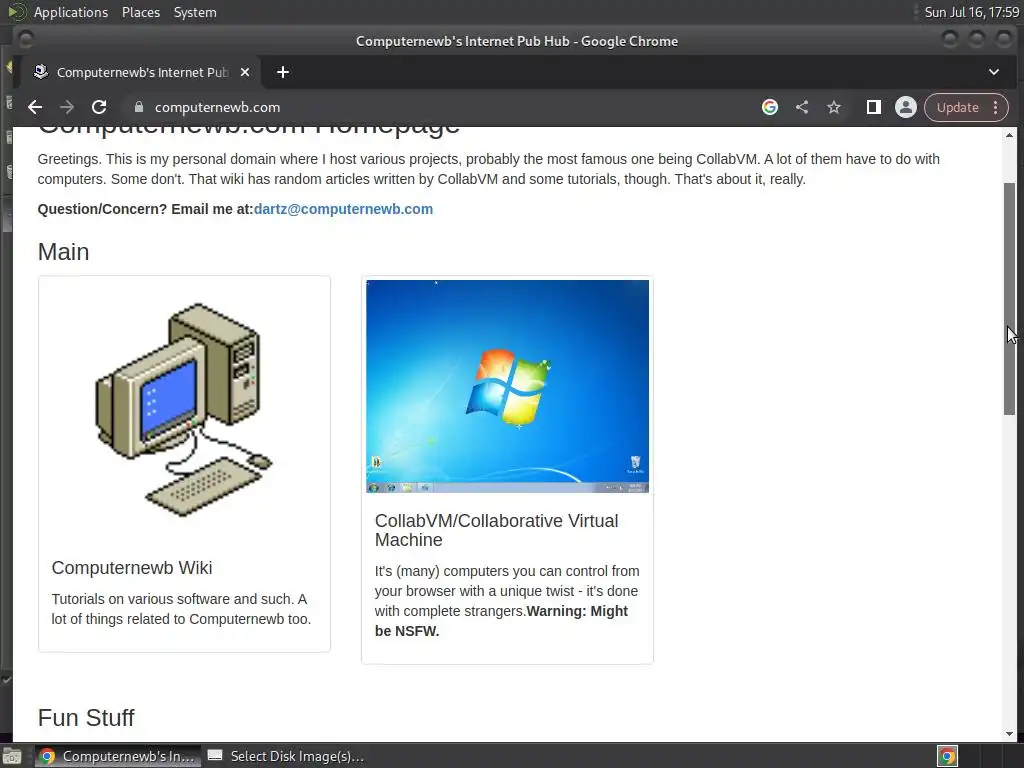Email dartz@computernewb.com link

tap(343, 209)
